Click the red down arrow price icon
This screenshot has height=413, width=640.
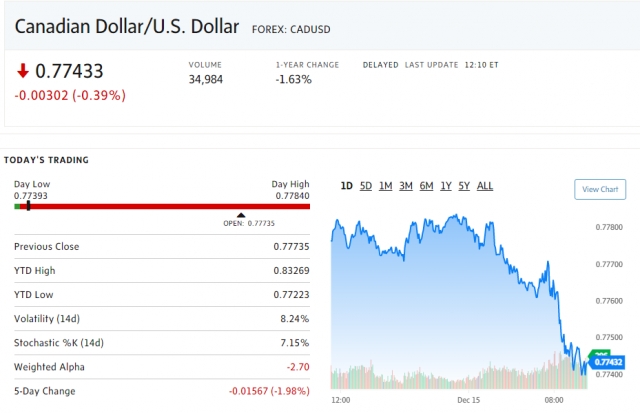coord(22,71)
